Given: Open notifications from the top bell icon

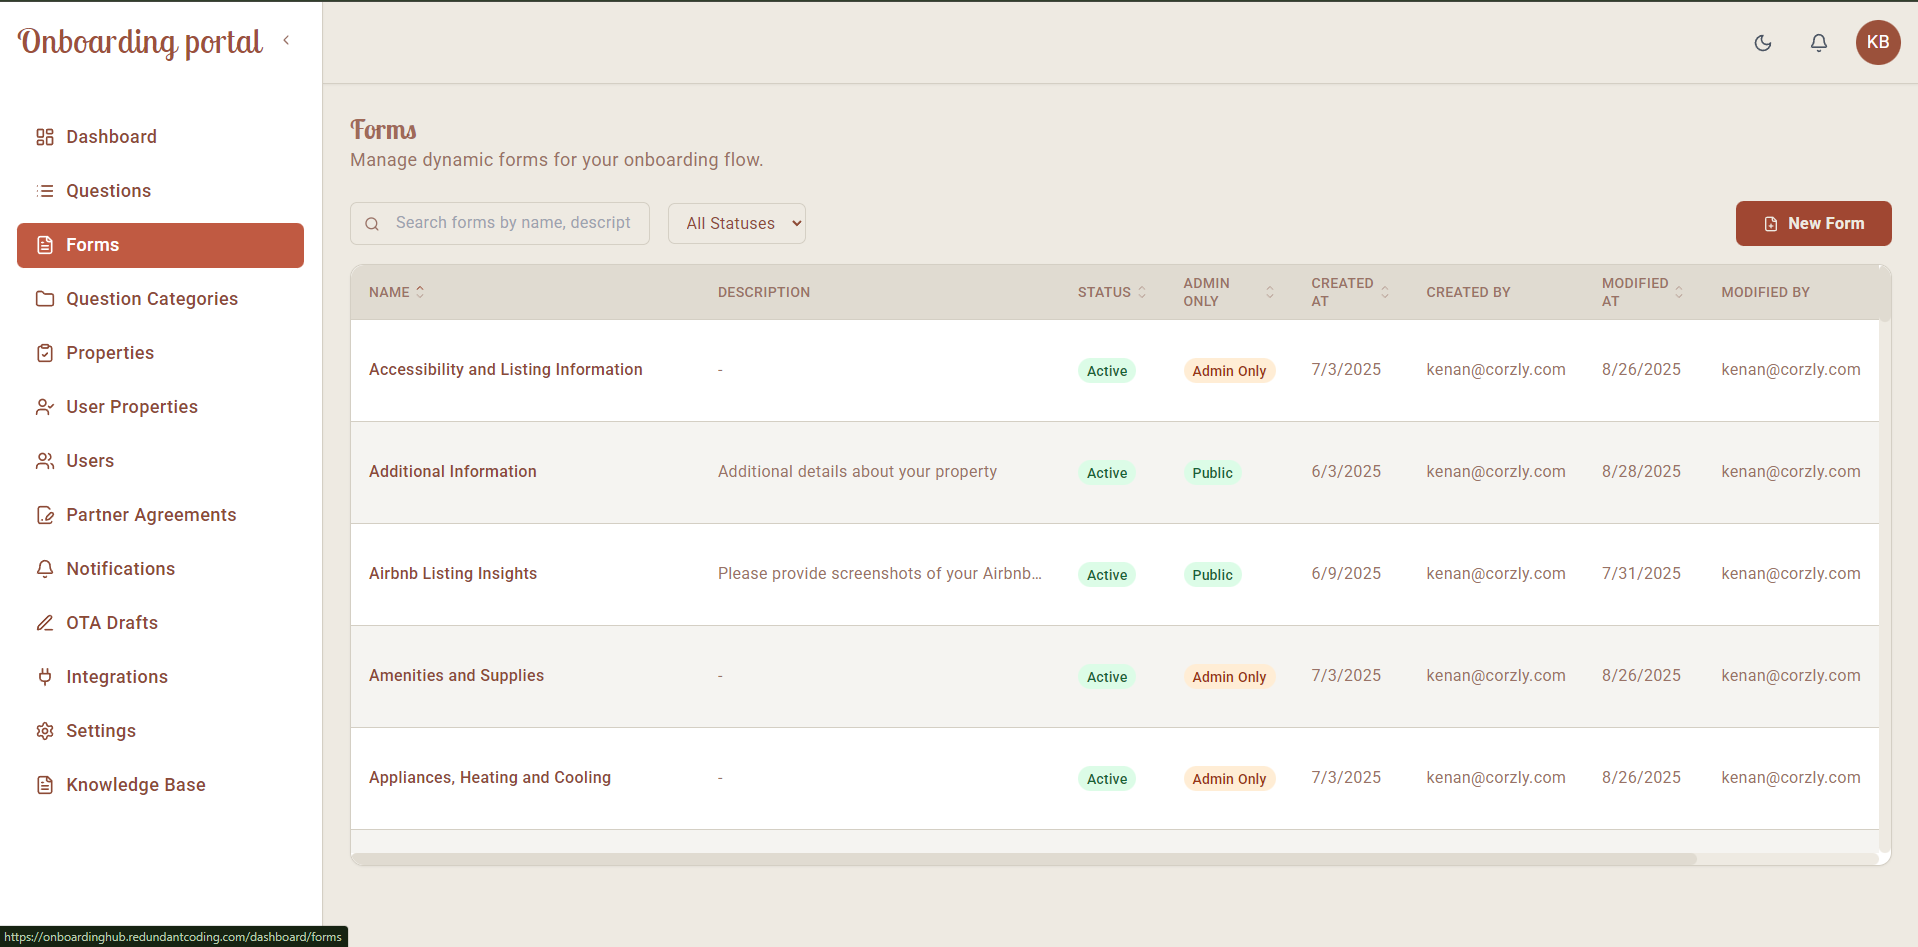Looking at the screenshot, I should (x=1819, y=43).
